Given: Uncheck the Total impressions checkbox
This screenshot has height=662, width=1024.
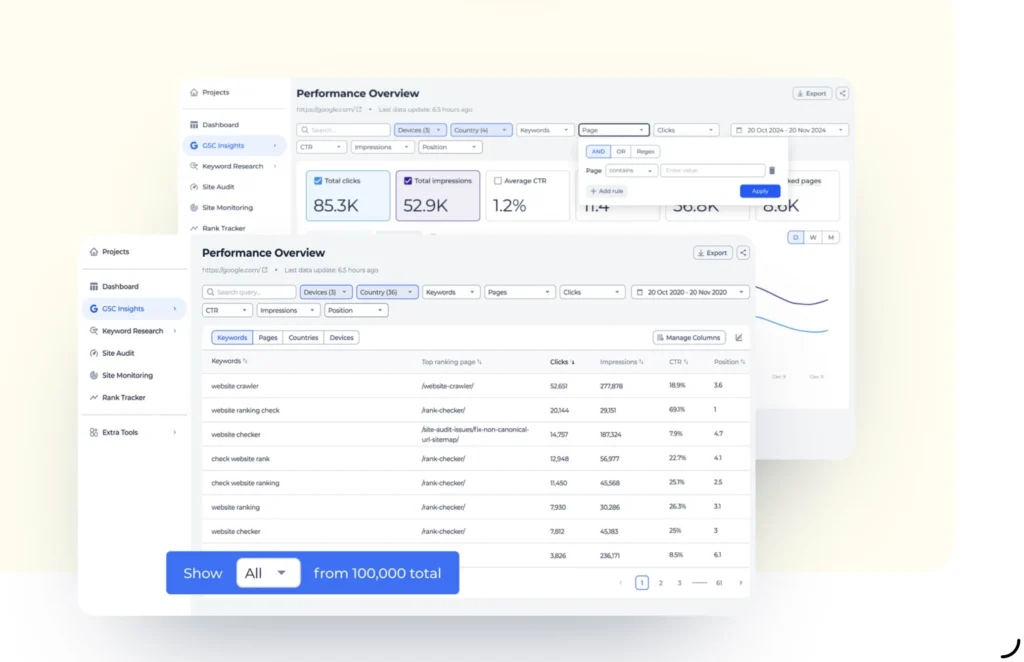Looking at the screenshot, I should 406,181.
